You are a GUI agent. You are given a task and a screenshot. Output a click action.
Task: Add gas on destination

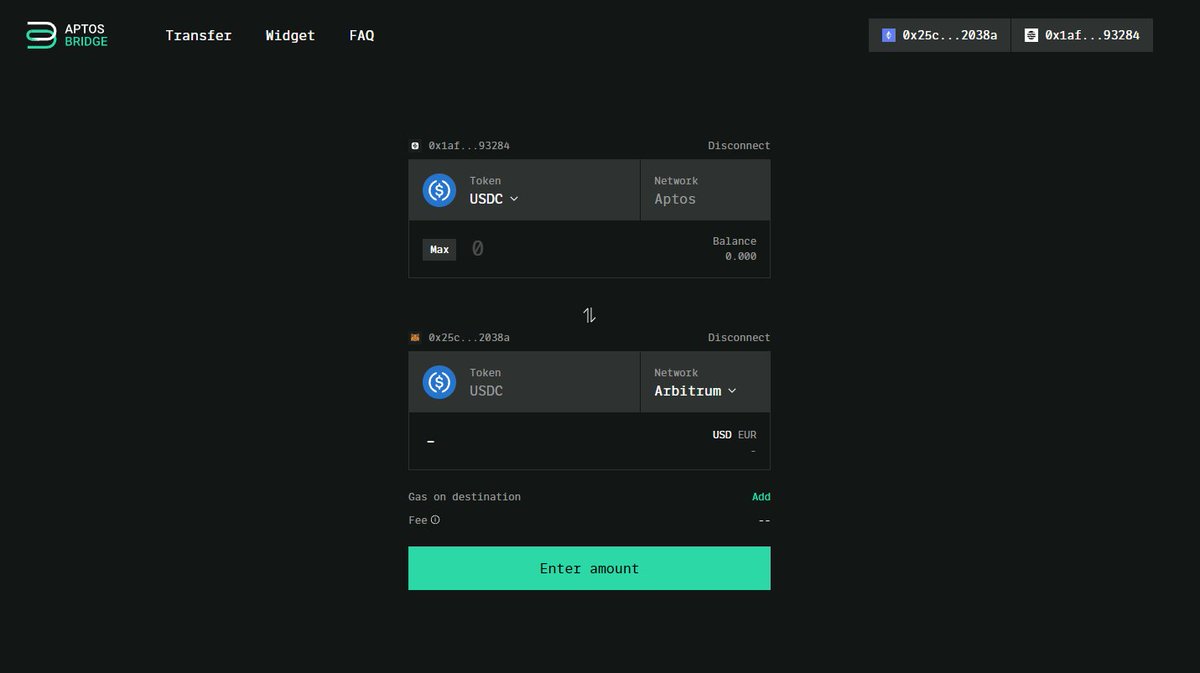pos(761,497)
